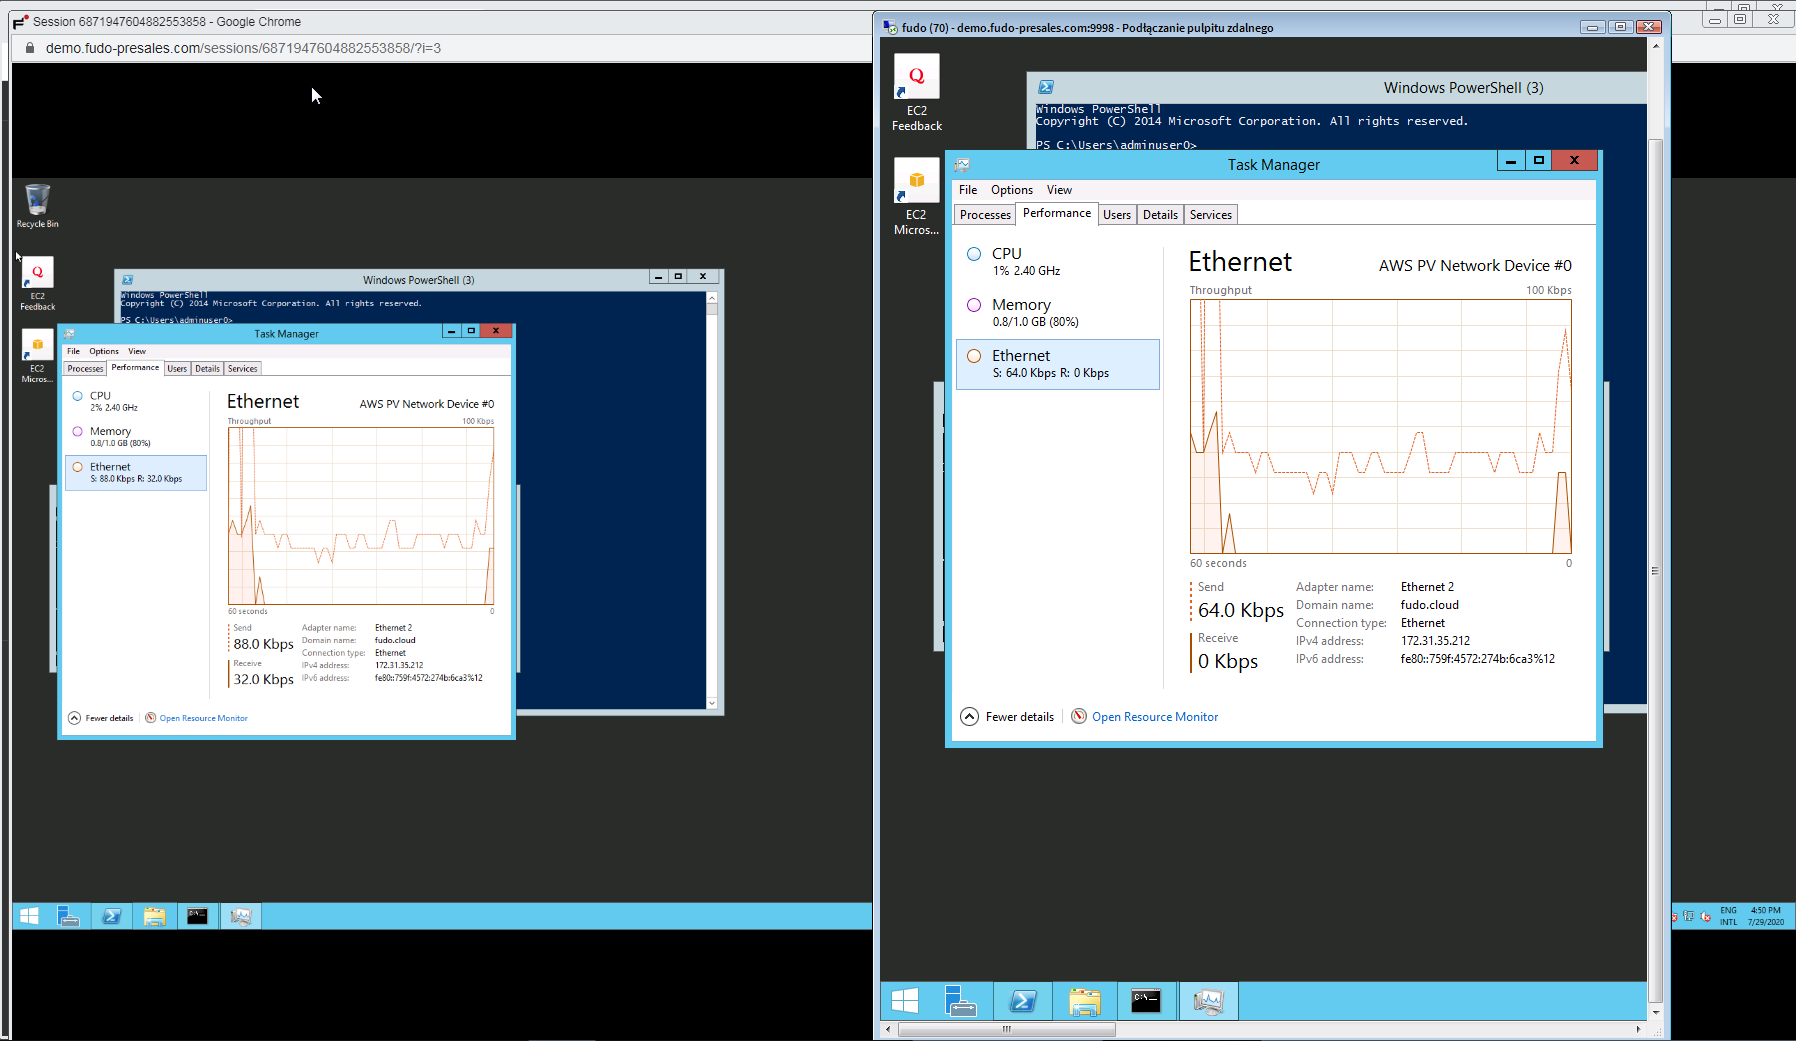Open View menu in large Task Manager
This screenshot has width=1796, height=1041.
tap(1059, 190)
